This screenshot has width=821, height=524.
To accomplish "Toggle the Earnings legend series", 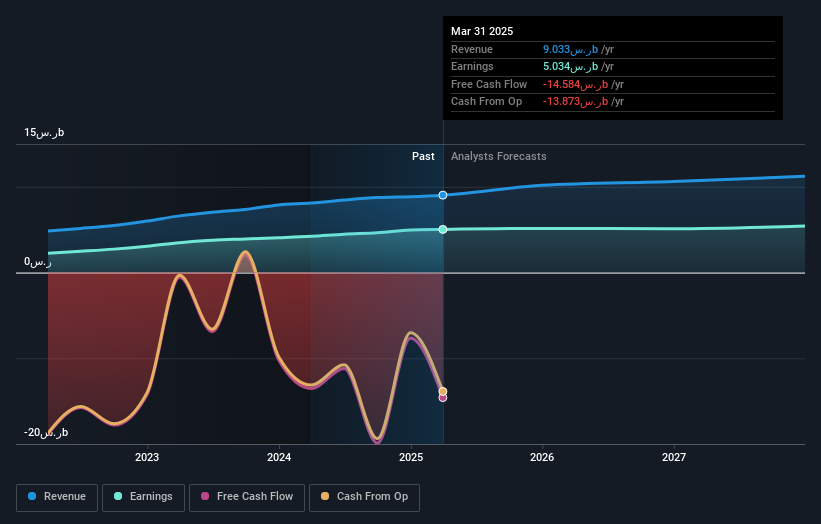I will click(143, 497).
